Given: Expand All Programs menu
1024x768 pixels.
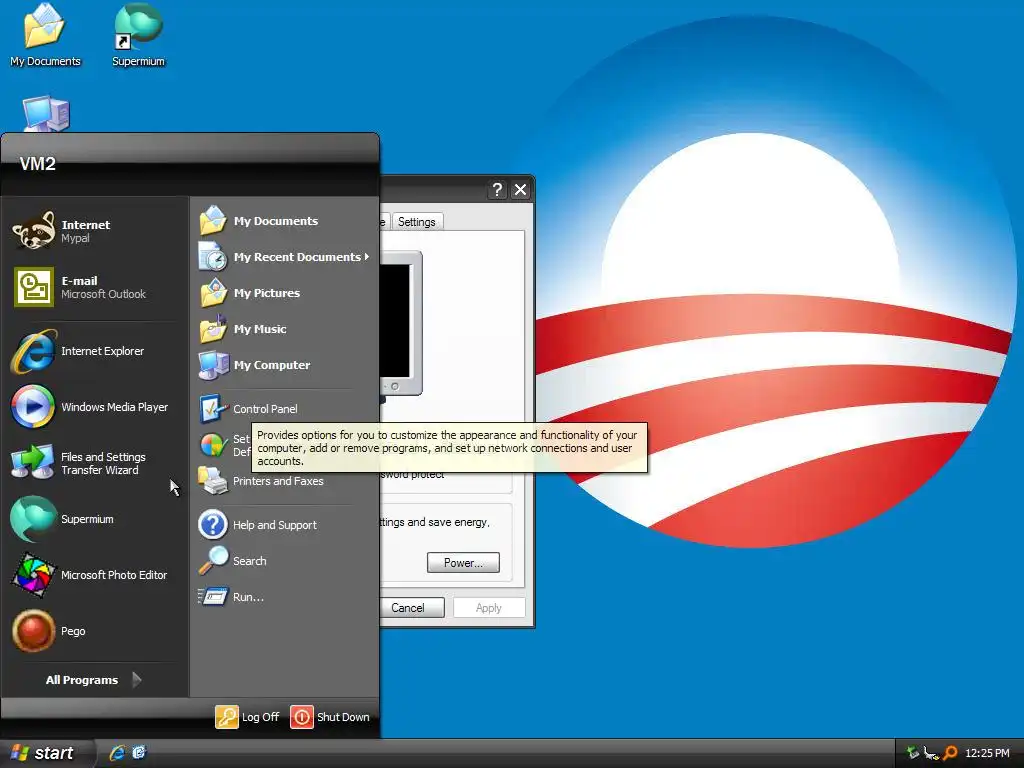Looking at the screenshot, I should point(94,680).
